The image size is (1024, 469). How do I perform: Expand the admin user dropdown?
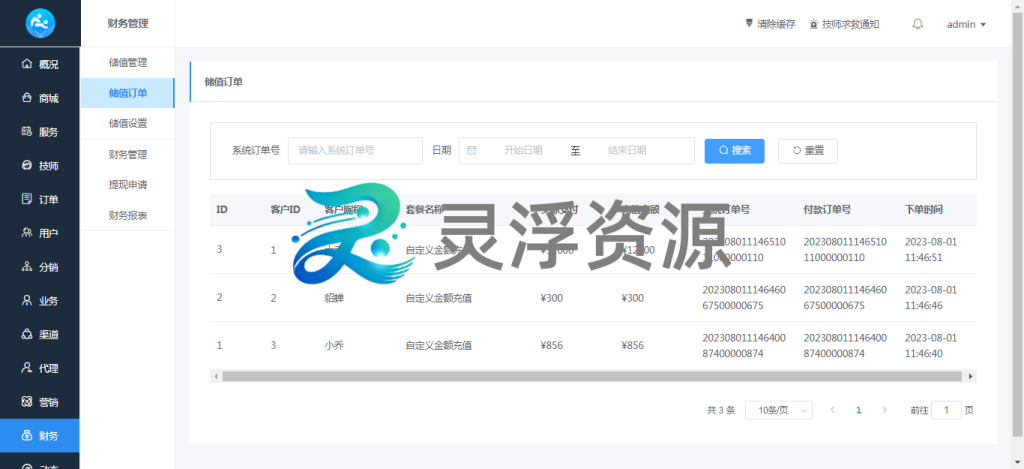tap(966, 24)
